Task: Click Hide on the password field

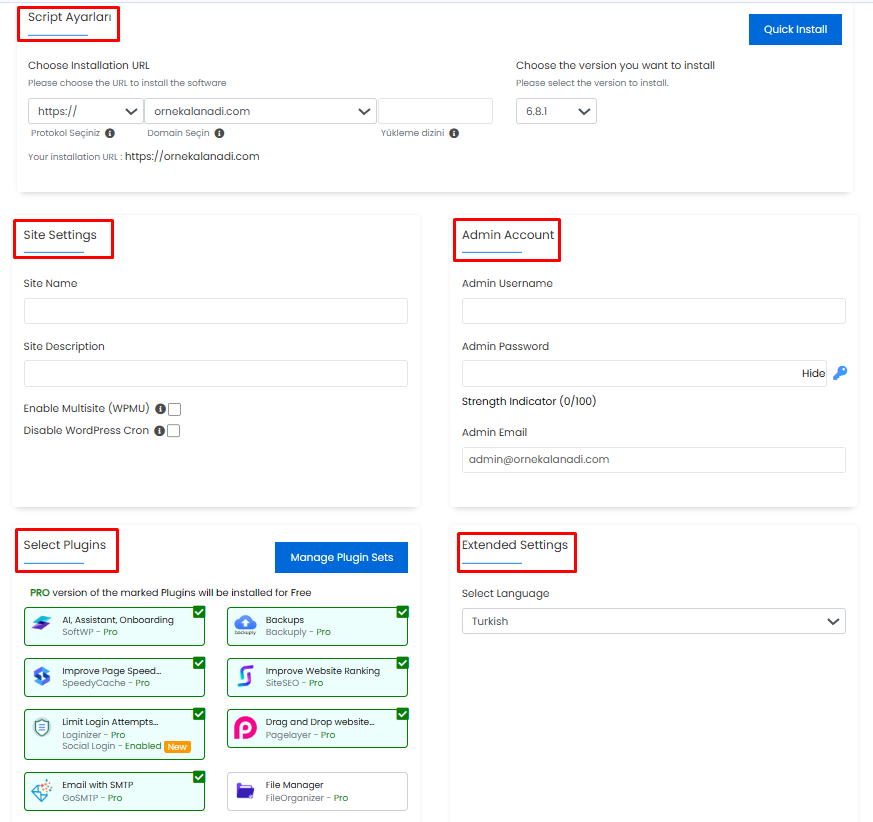Action: pyautogui.click(x=813, y=373)
